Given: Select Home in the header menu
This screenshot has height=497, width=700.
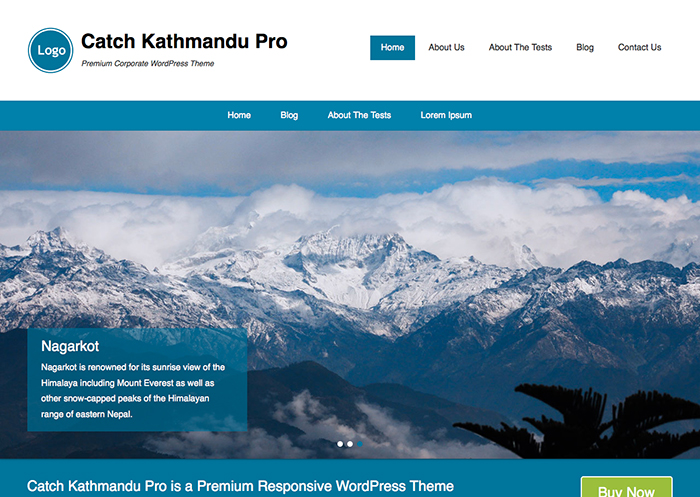Looking at the screenshot, I should coord(392,47).
